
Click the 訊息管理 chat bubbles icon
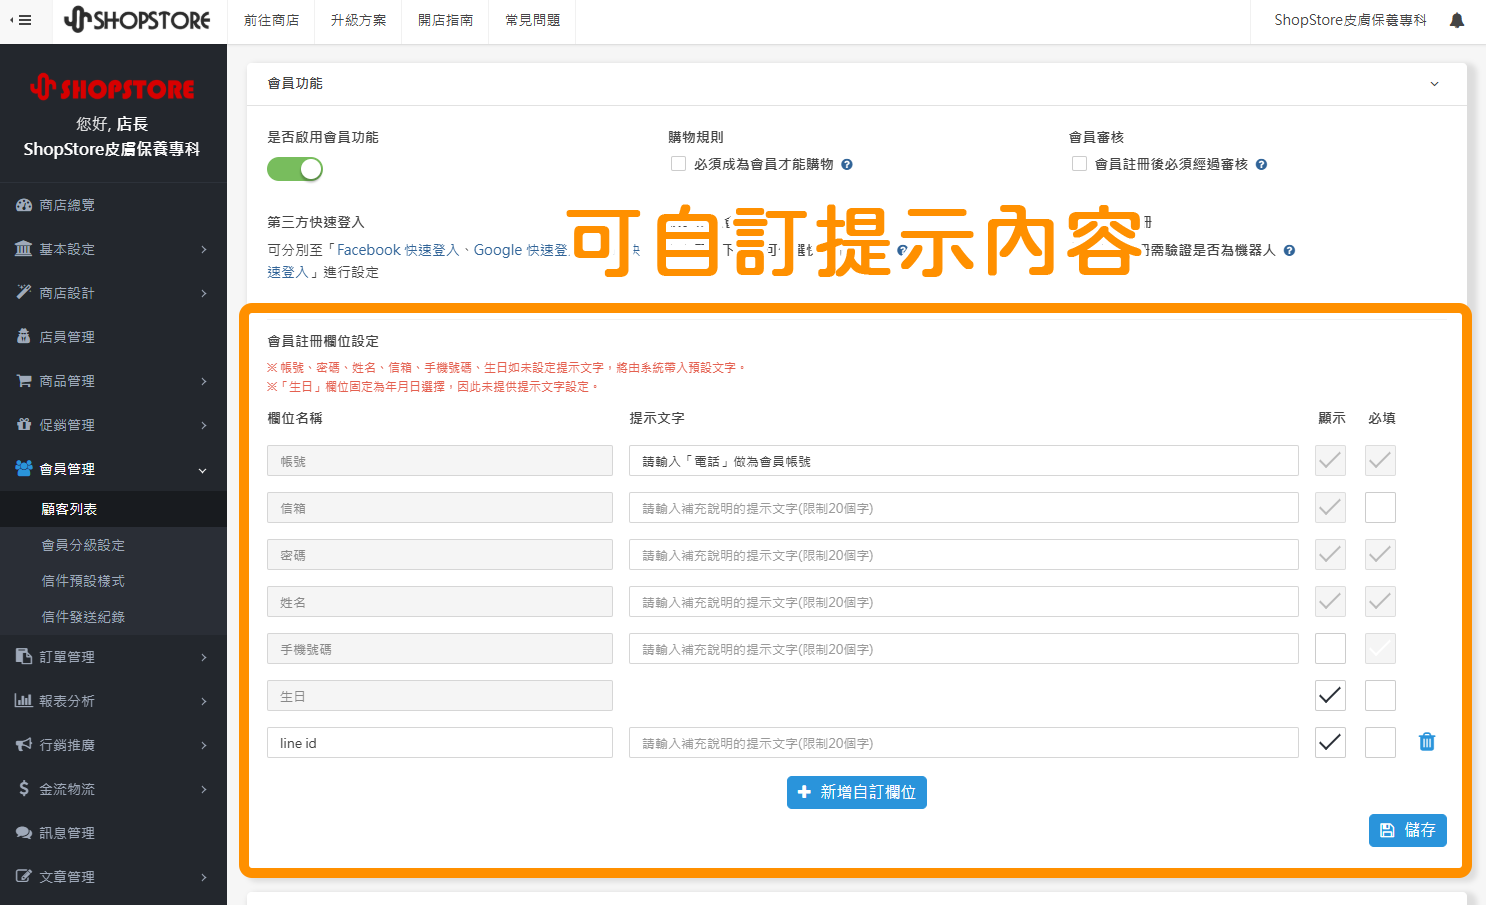tap(24, 832)
